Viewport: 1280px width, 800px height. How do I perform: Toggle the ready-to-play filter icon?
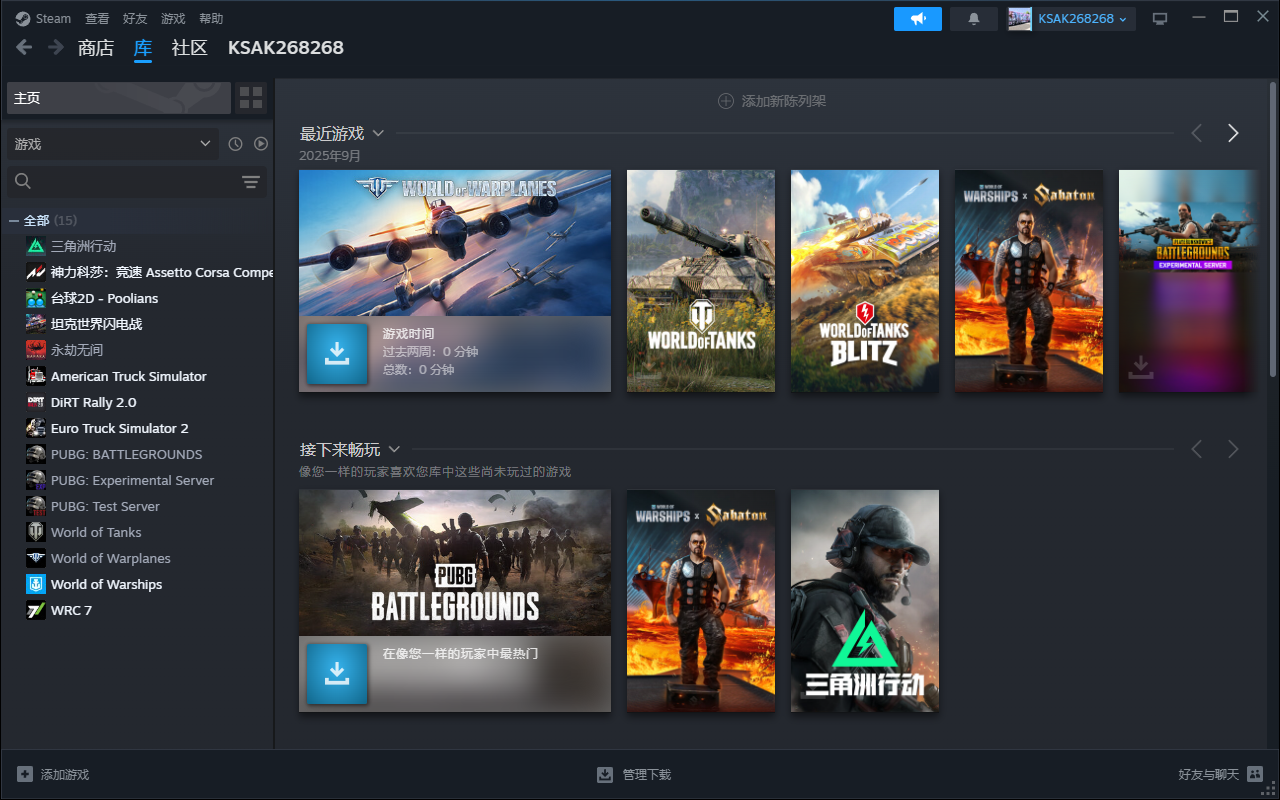261,144
